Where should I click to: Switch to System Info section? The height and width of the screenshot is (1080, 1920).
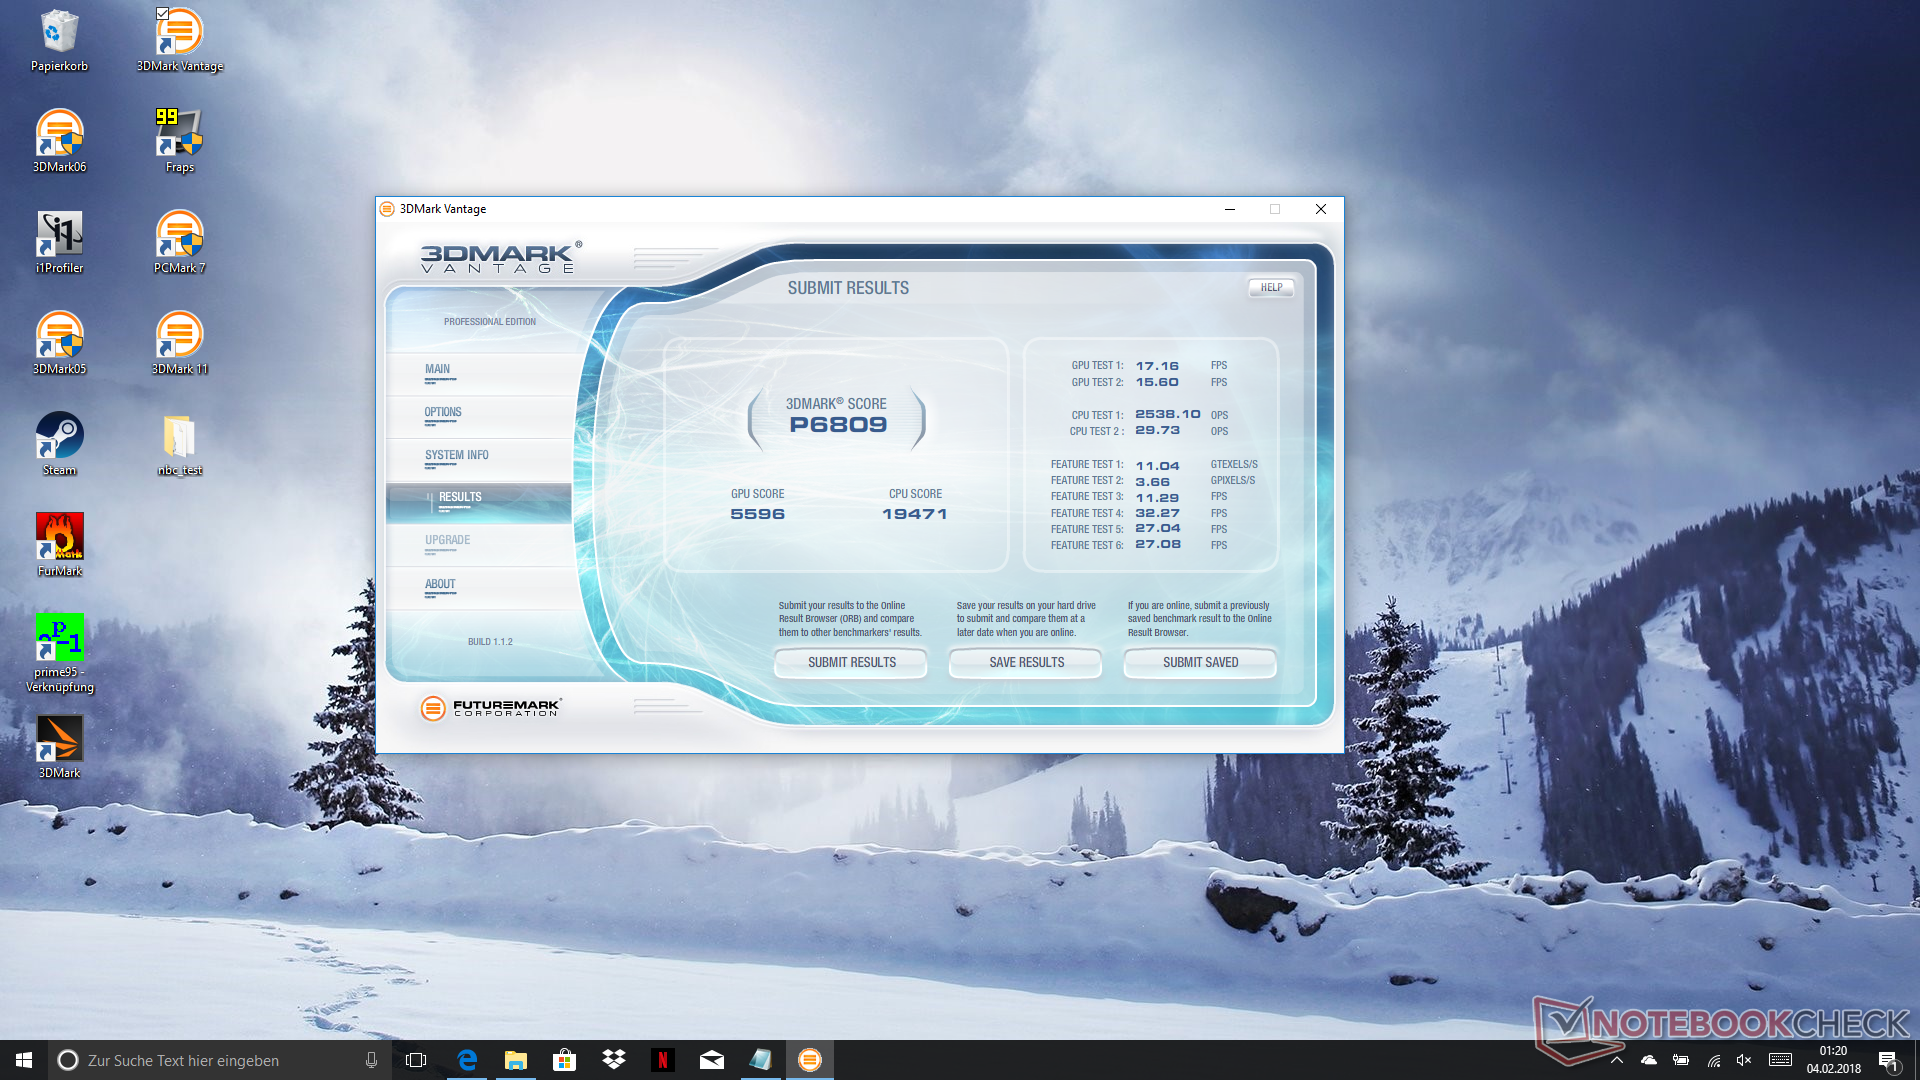[456, 455]
